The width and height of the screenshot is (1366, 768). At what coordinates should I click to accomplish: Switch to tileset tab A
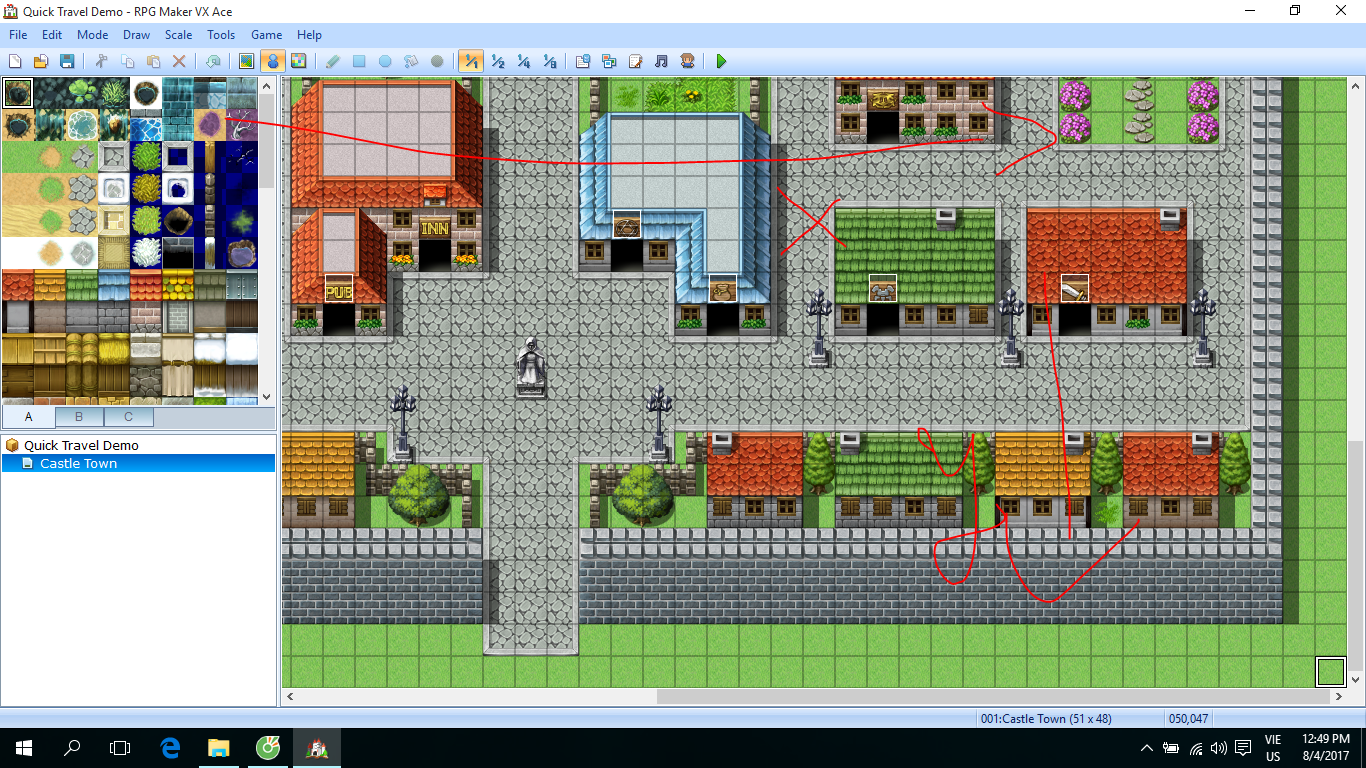pos(29,417)
